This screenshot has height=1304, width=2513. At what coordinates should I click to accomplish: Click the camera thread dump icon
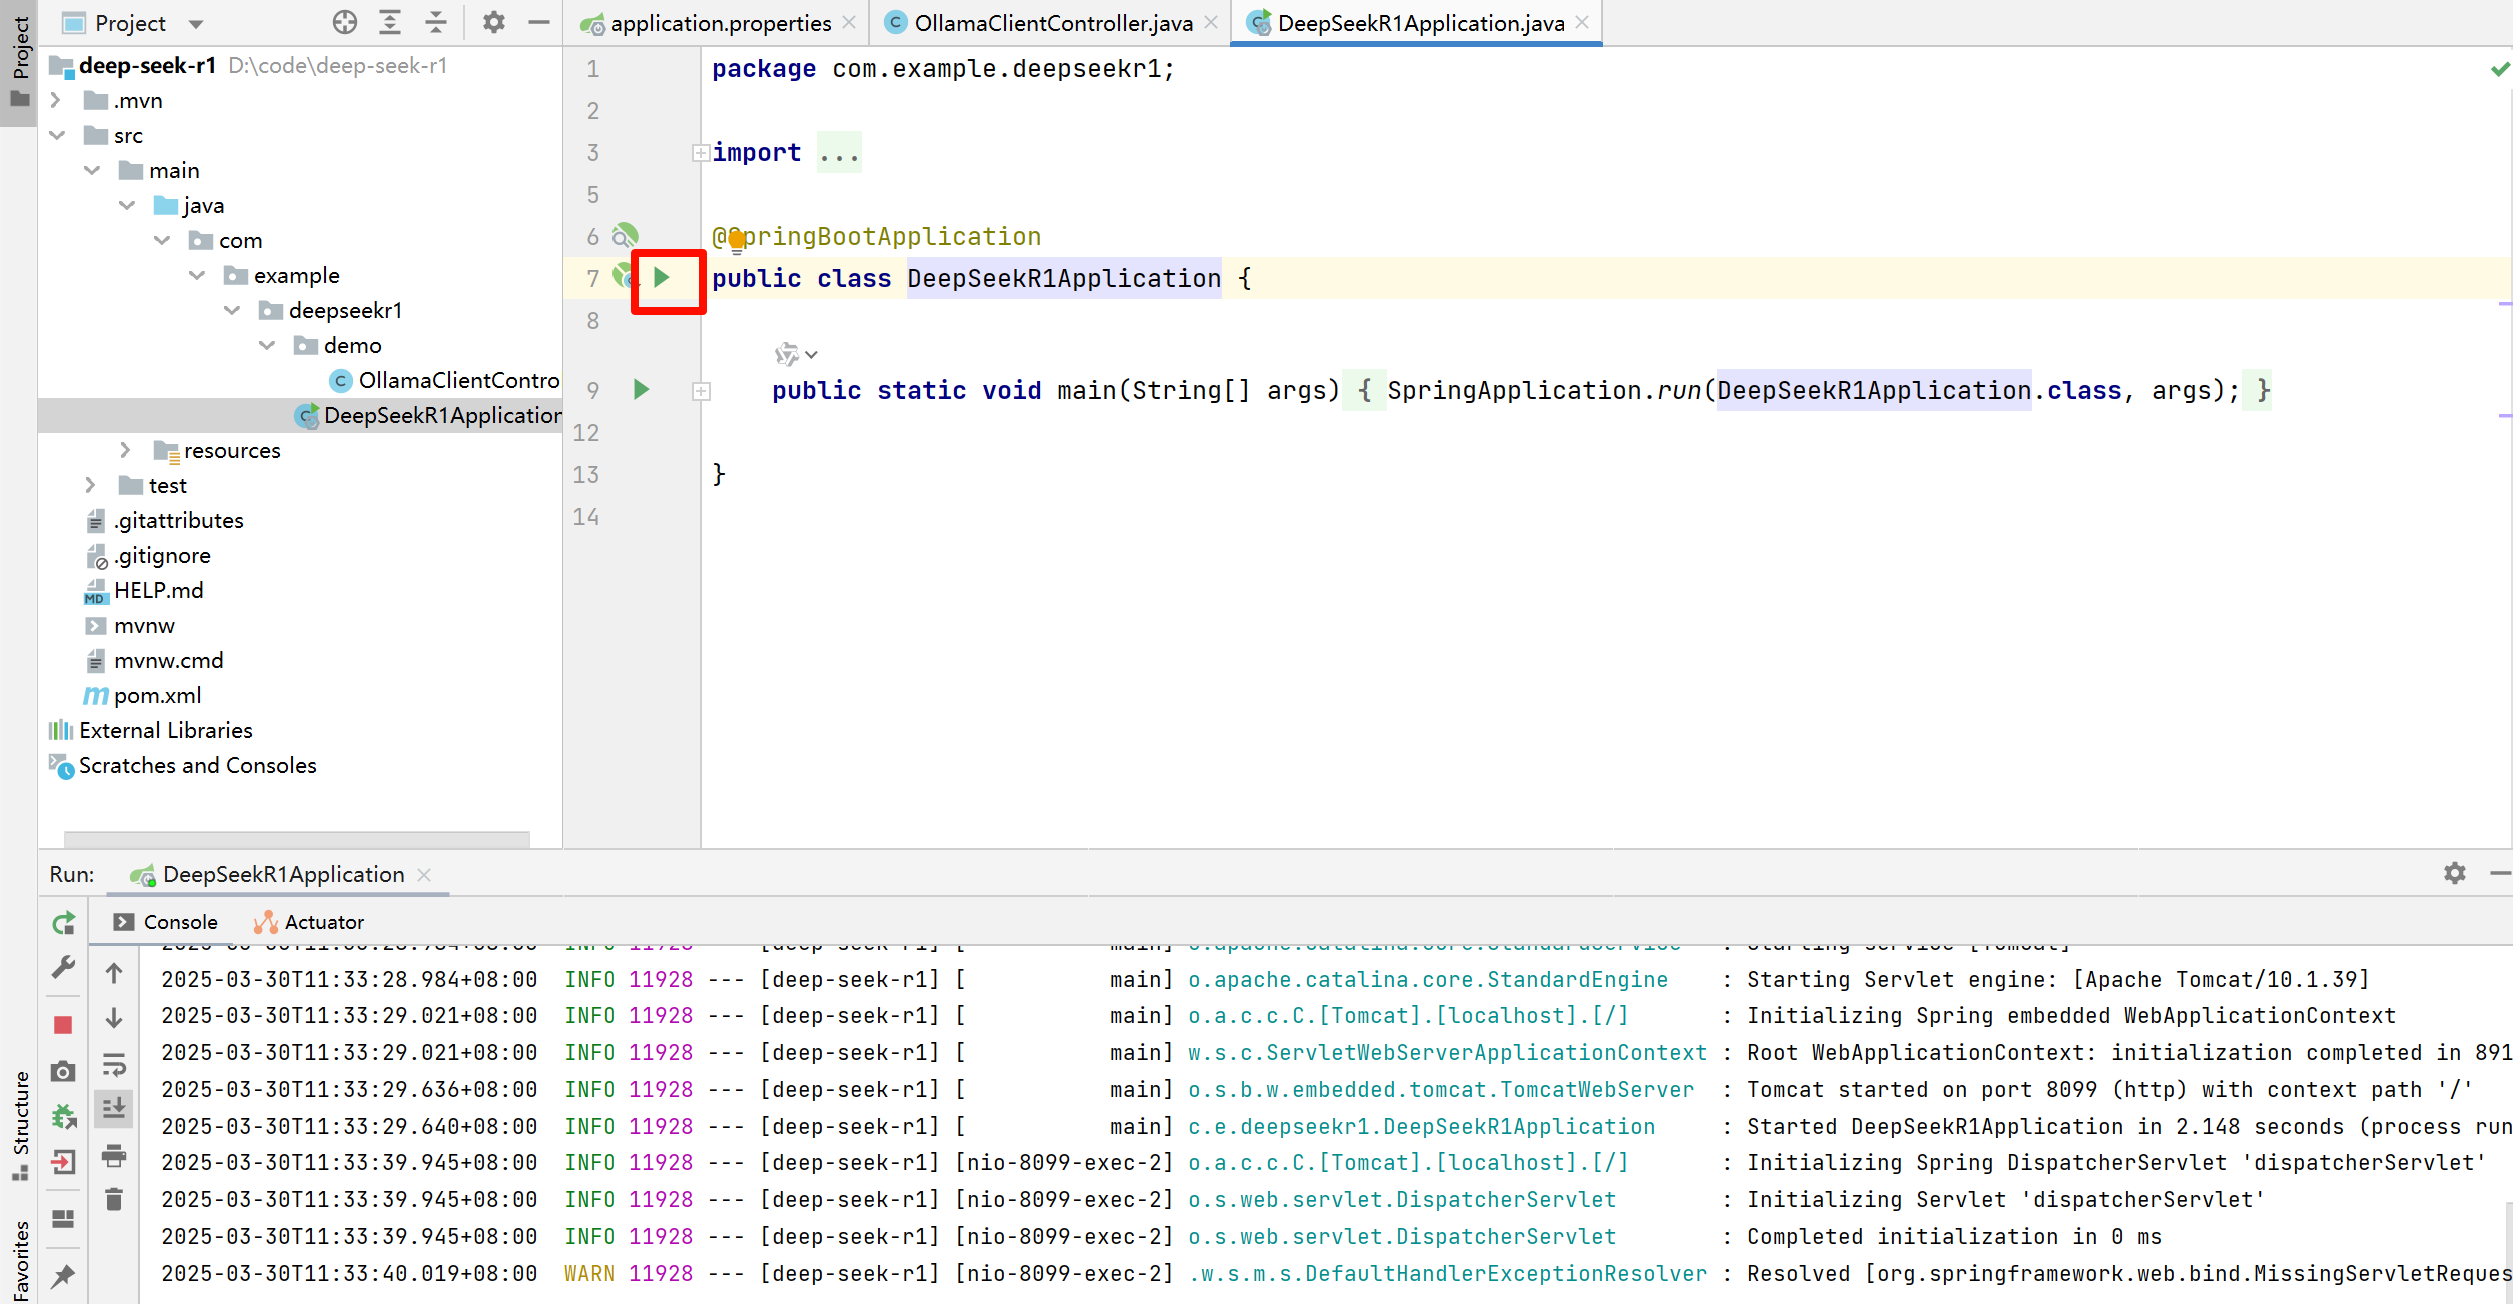pyautogui.click(x=63, y=1072)
